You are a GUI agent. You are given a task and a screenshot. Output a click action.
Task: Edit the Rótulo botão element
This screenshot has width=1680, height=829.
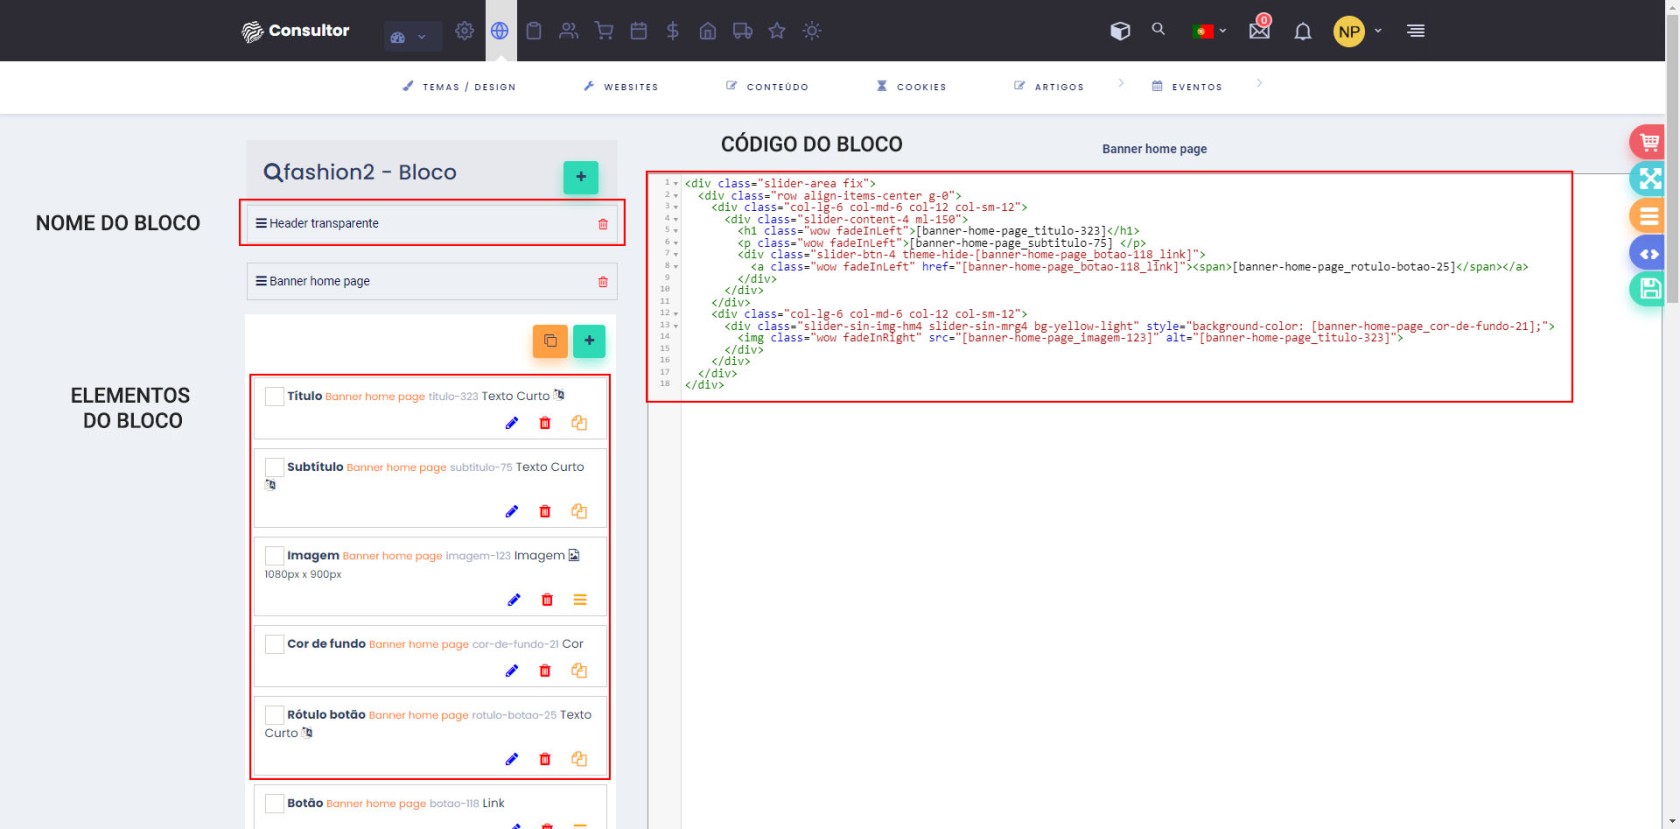click(512, 759)
